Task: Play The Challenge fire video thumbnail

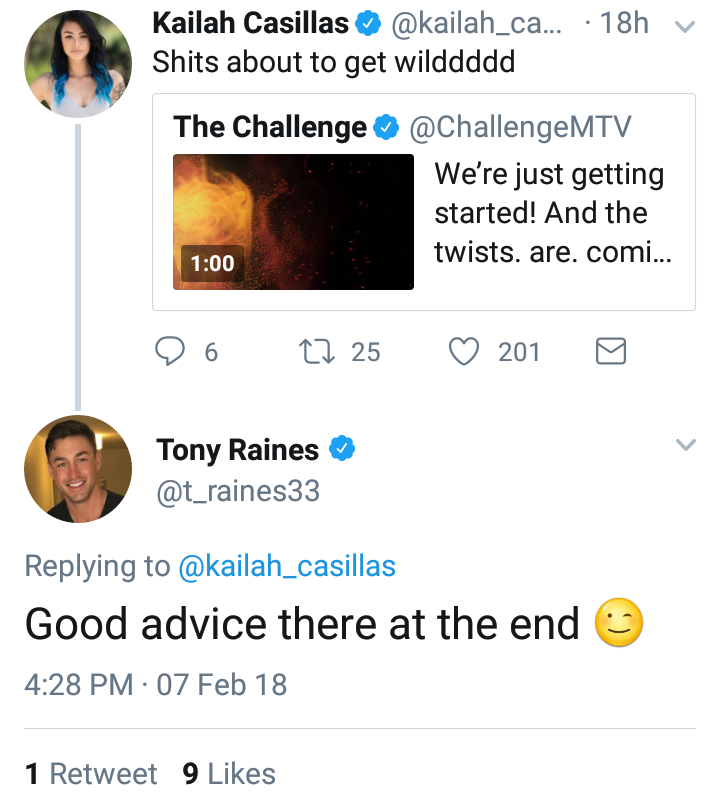Action: tap(293, 222)
